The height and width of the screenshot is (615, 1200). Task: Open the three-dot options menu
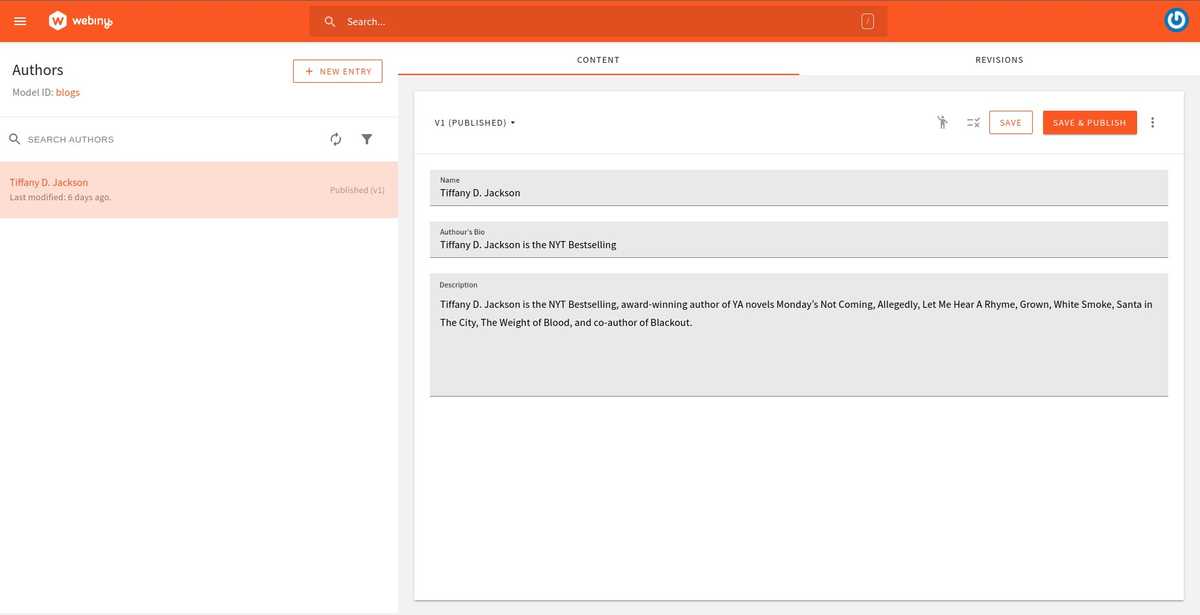(1152, 121)
